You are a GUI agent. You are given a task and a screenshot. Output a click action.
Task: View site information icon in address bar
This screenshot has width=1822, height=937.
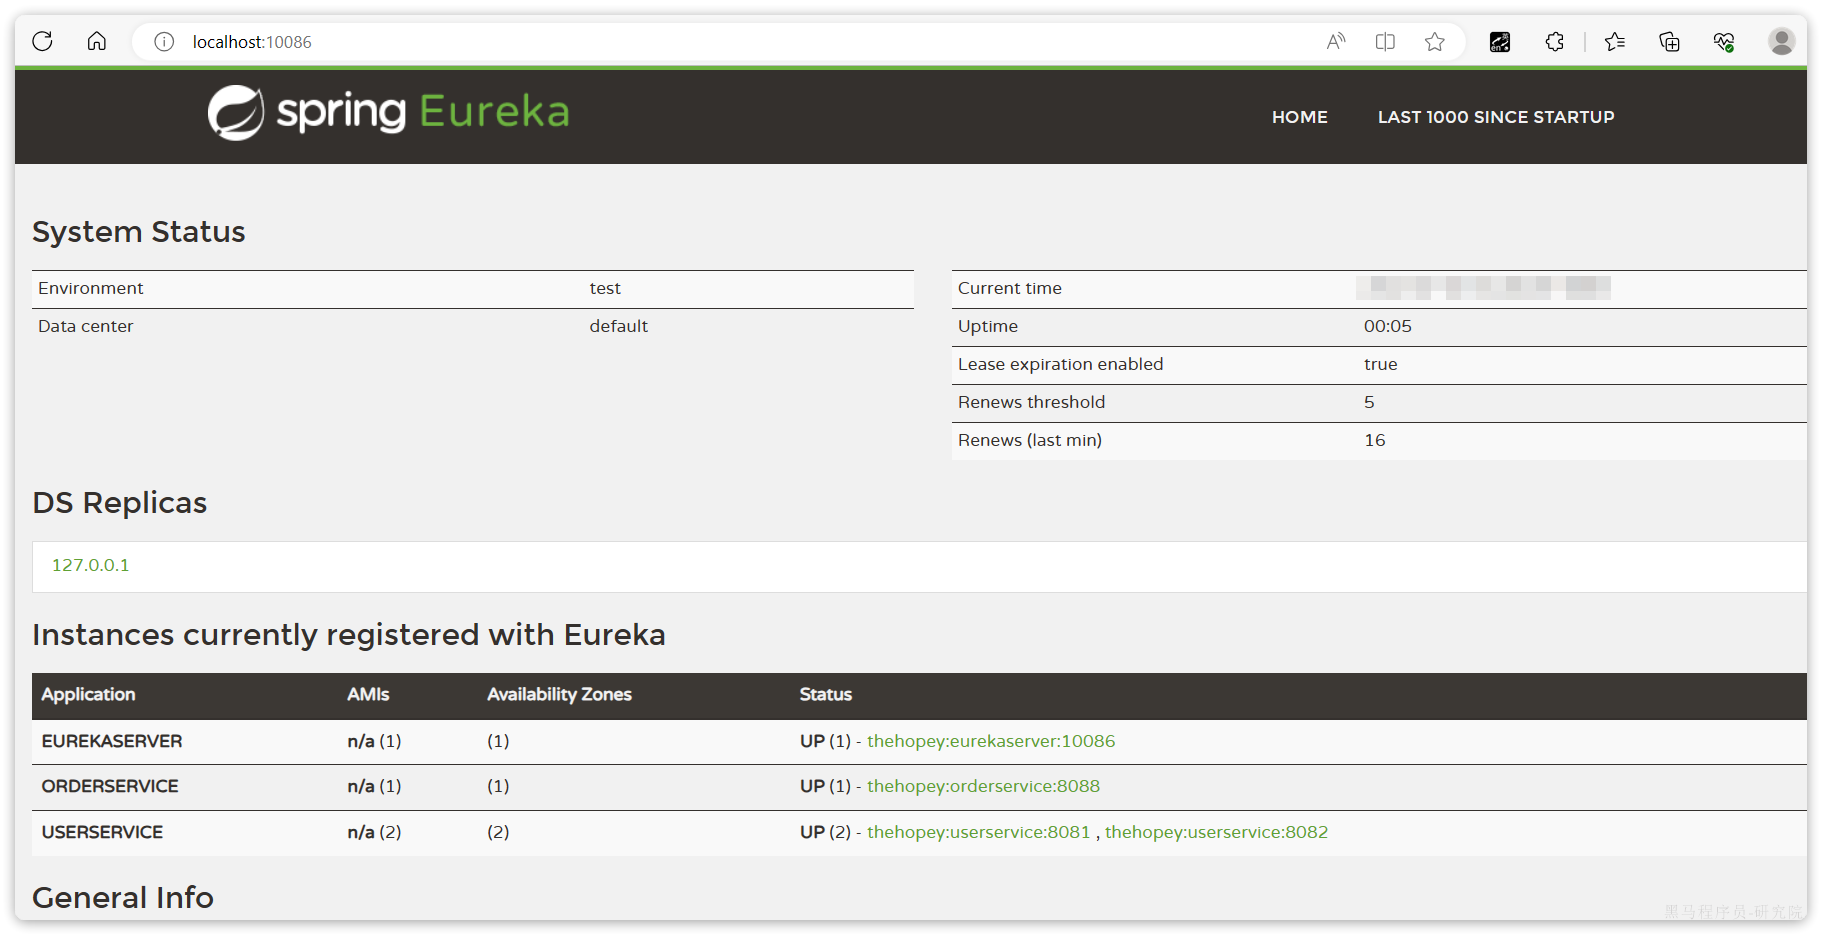(x=164, y=42)
